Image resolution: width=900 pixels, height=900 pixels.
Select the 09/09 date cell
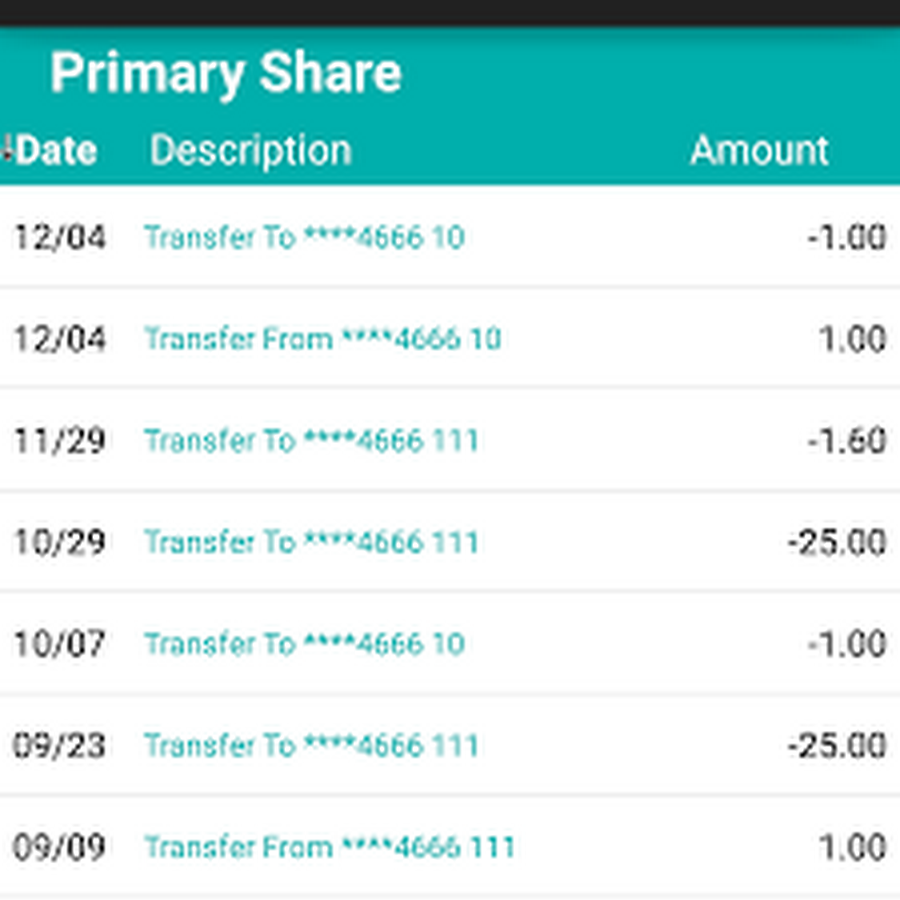[59, 848]
